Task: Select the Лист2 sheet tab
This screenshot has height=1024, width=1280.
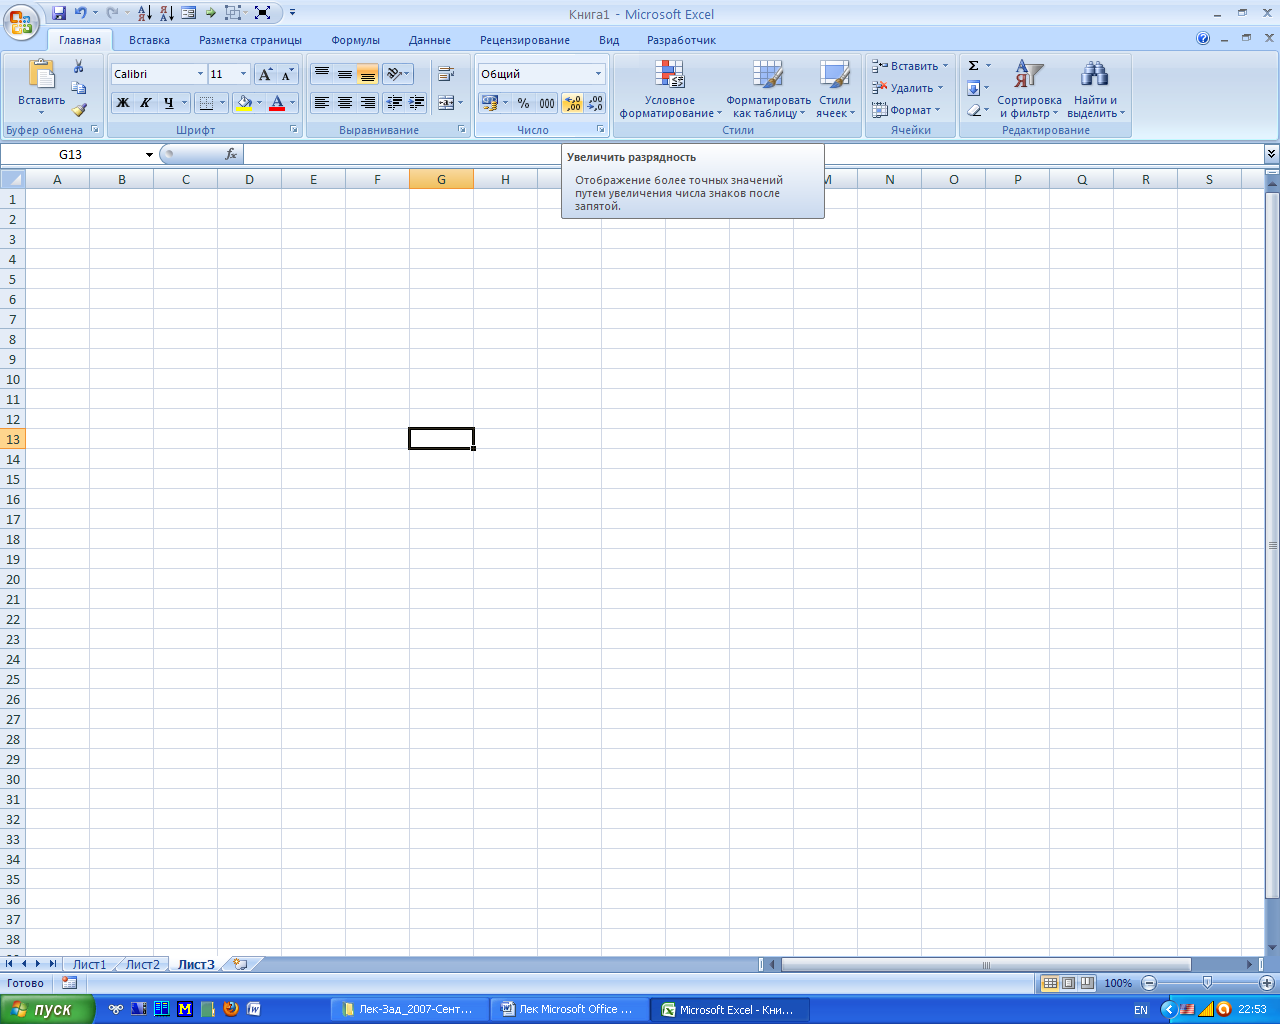Action: pos(142,964)
